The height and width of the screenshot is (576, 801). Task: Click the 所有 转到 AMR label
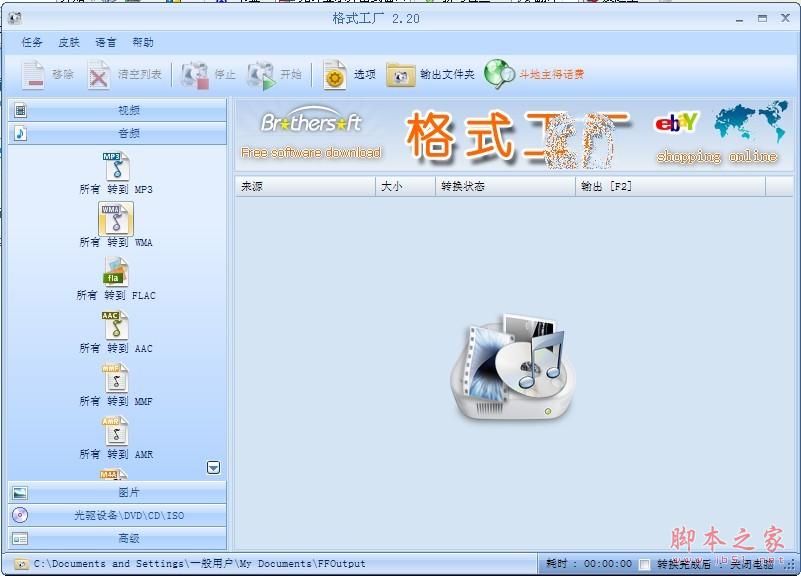(116, 454)
